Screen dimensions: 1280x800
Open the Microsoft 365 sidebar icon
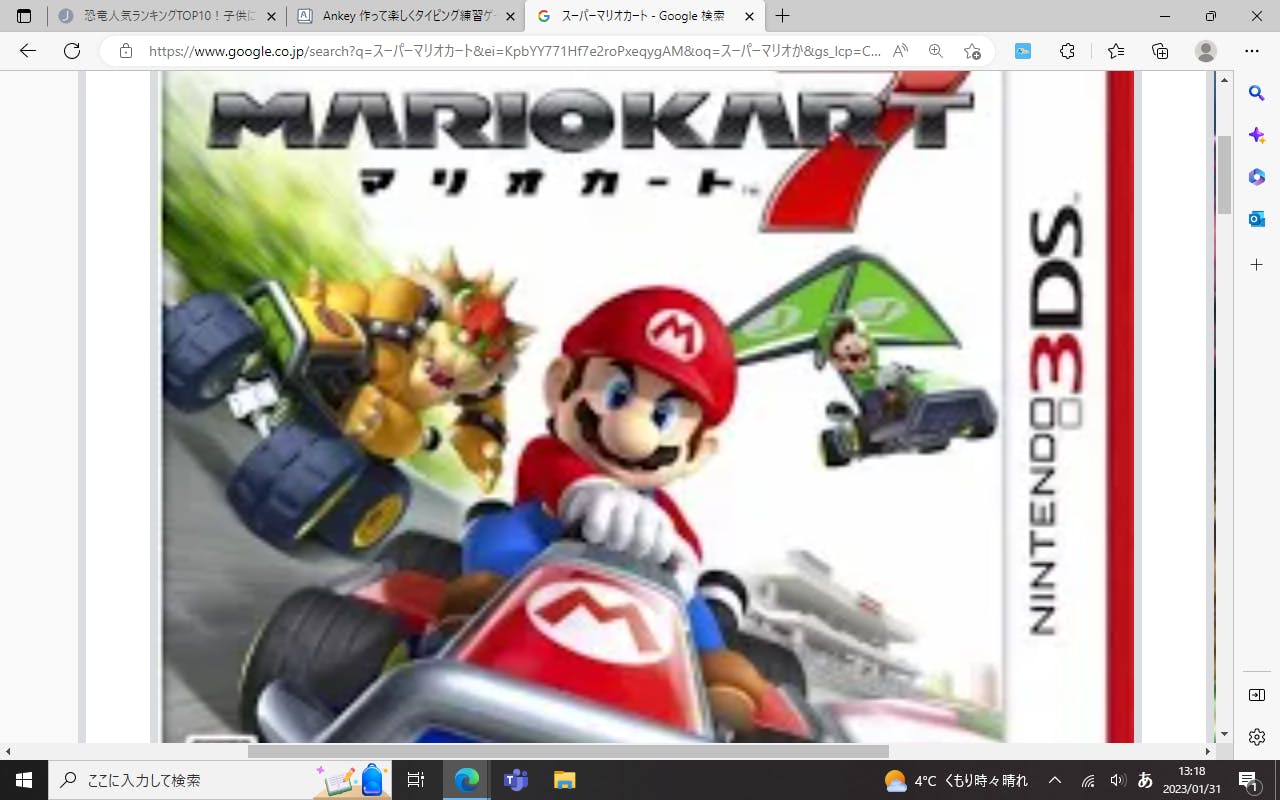1256,177
